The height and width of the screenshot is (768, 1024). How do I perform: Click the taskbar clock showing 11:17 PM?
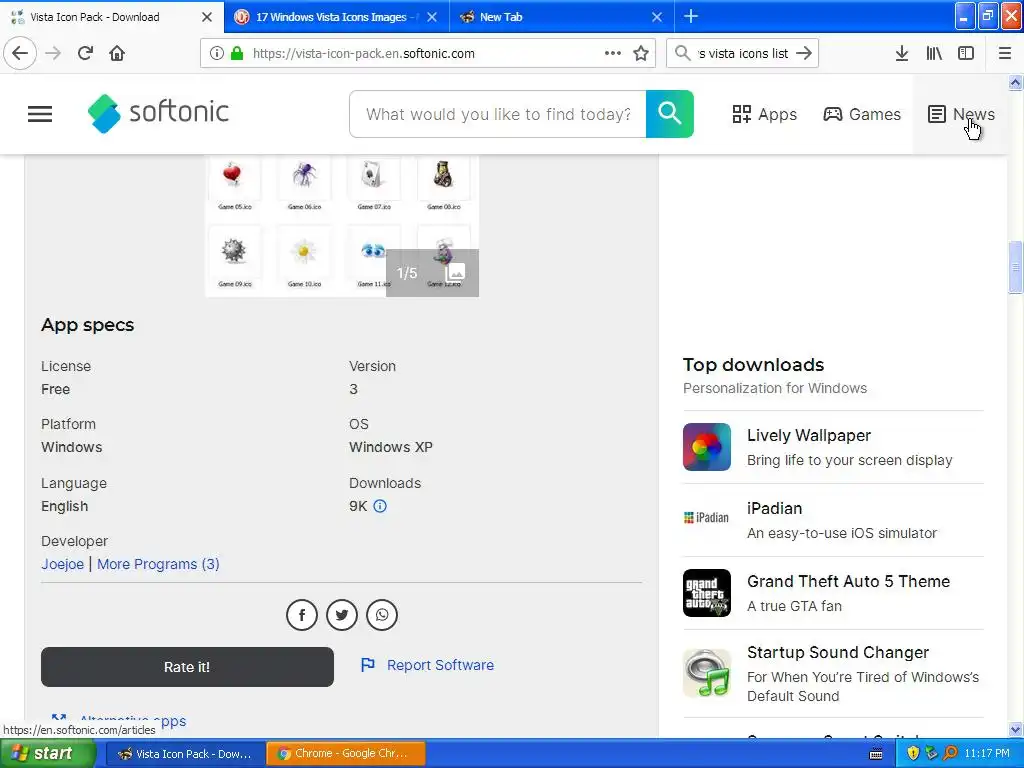point(987,754)
